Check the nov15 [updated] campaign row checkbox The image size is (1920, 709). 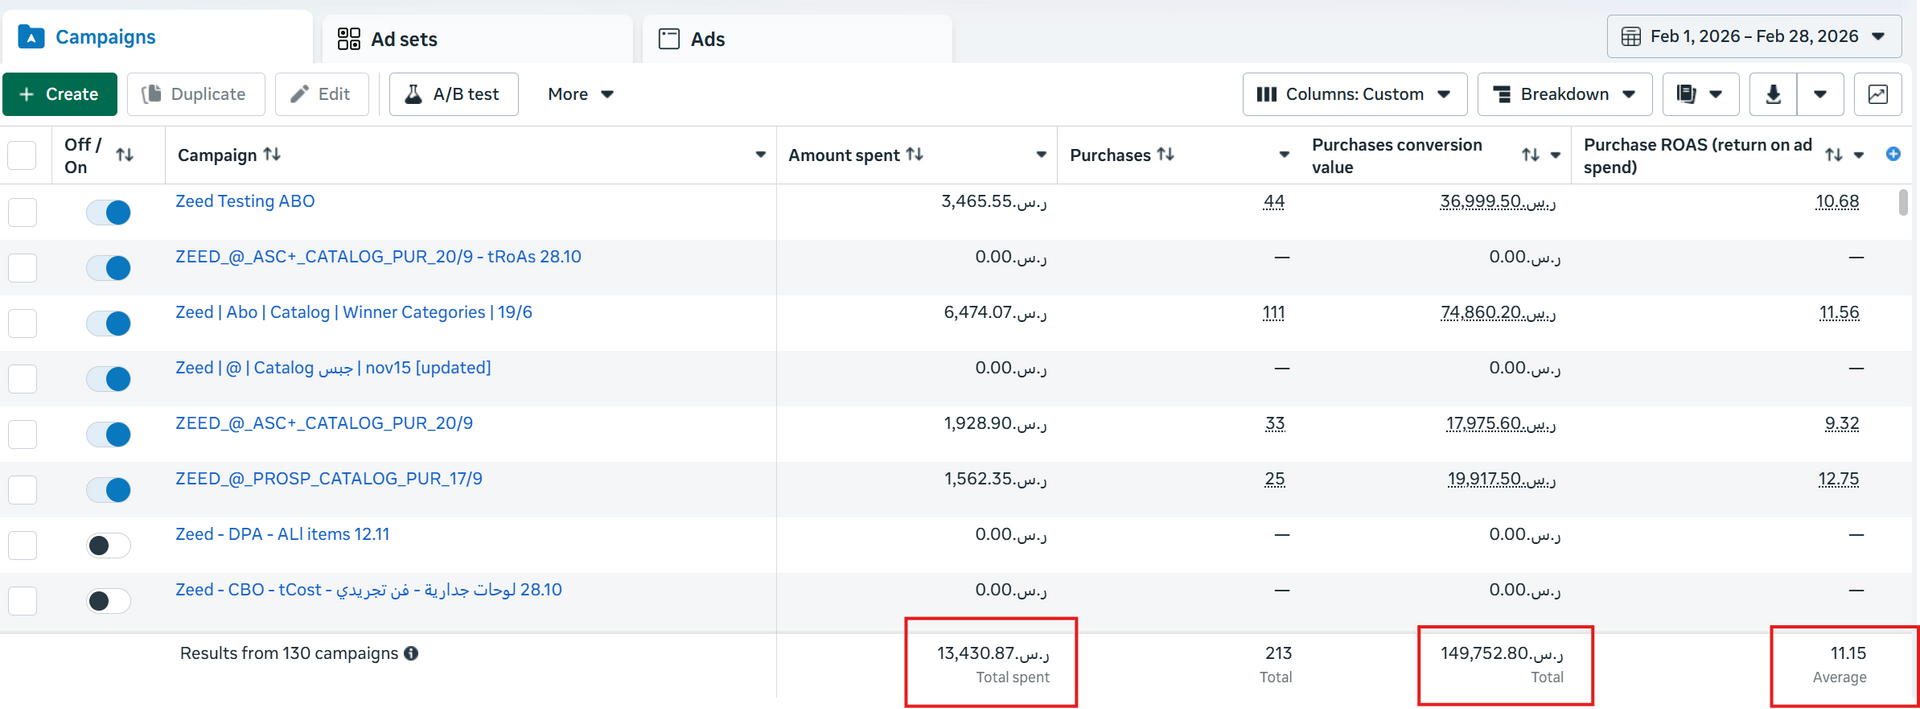click(22, 379)
